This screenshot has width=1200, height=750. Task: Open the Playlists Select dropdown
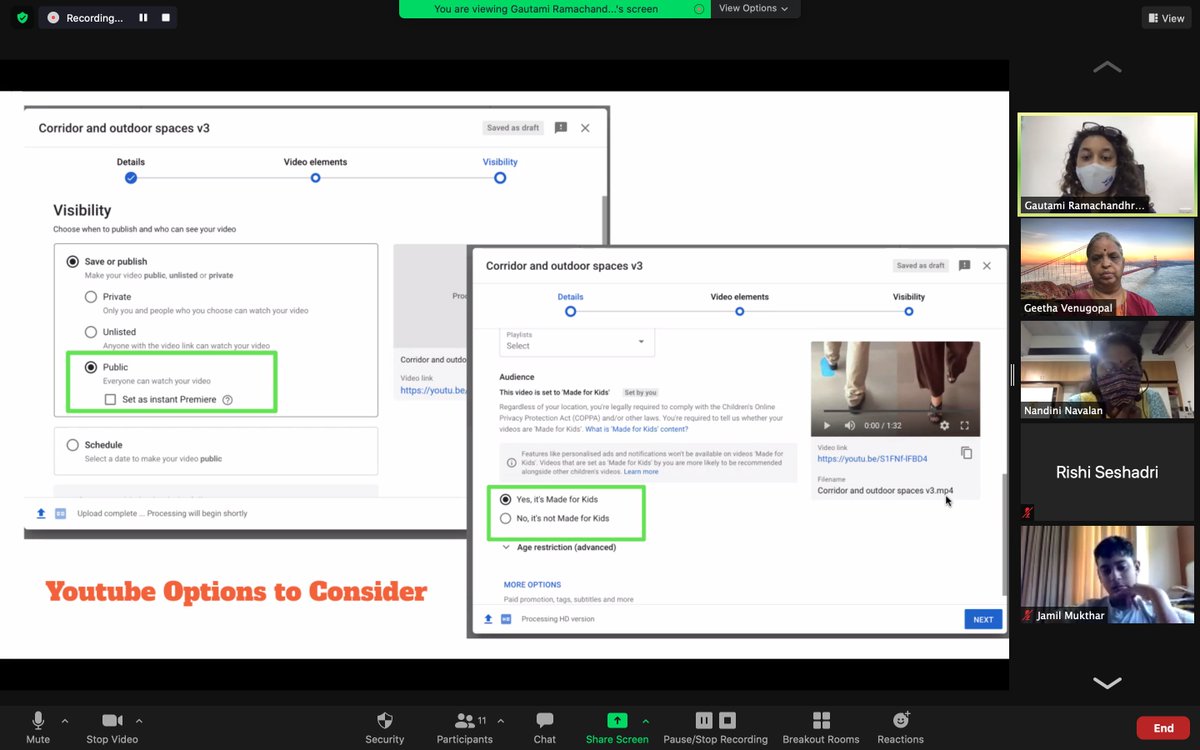click(x=576, y=342)
